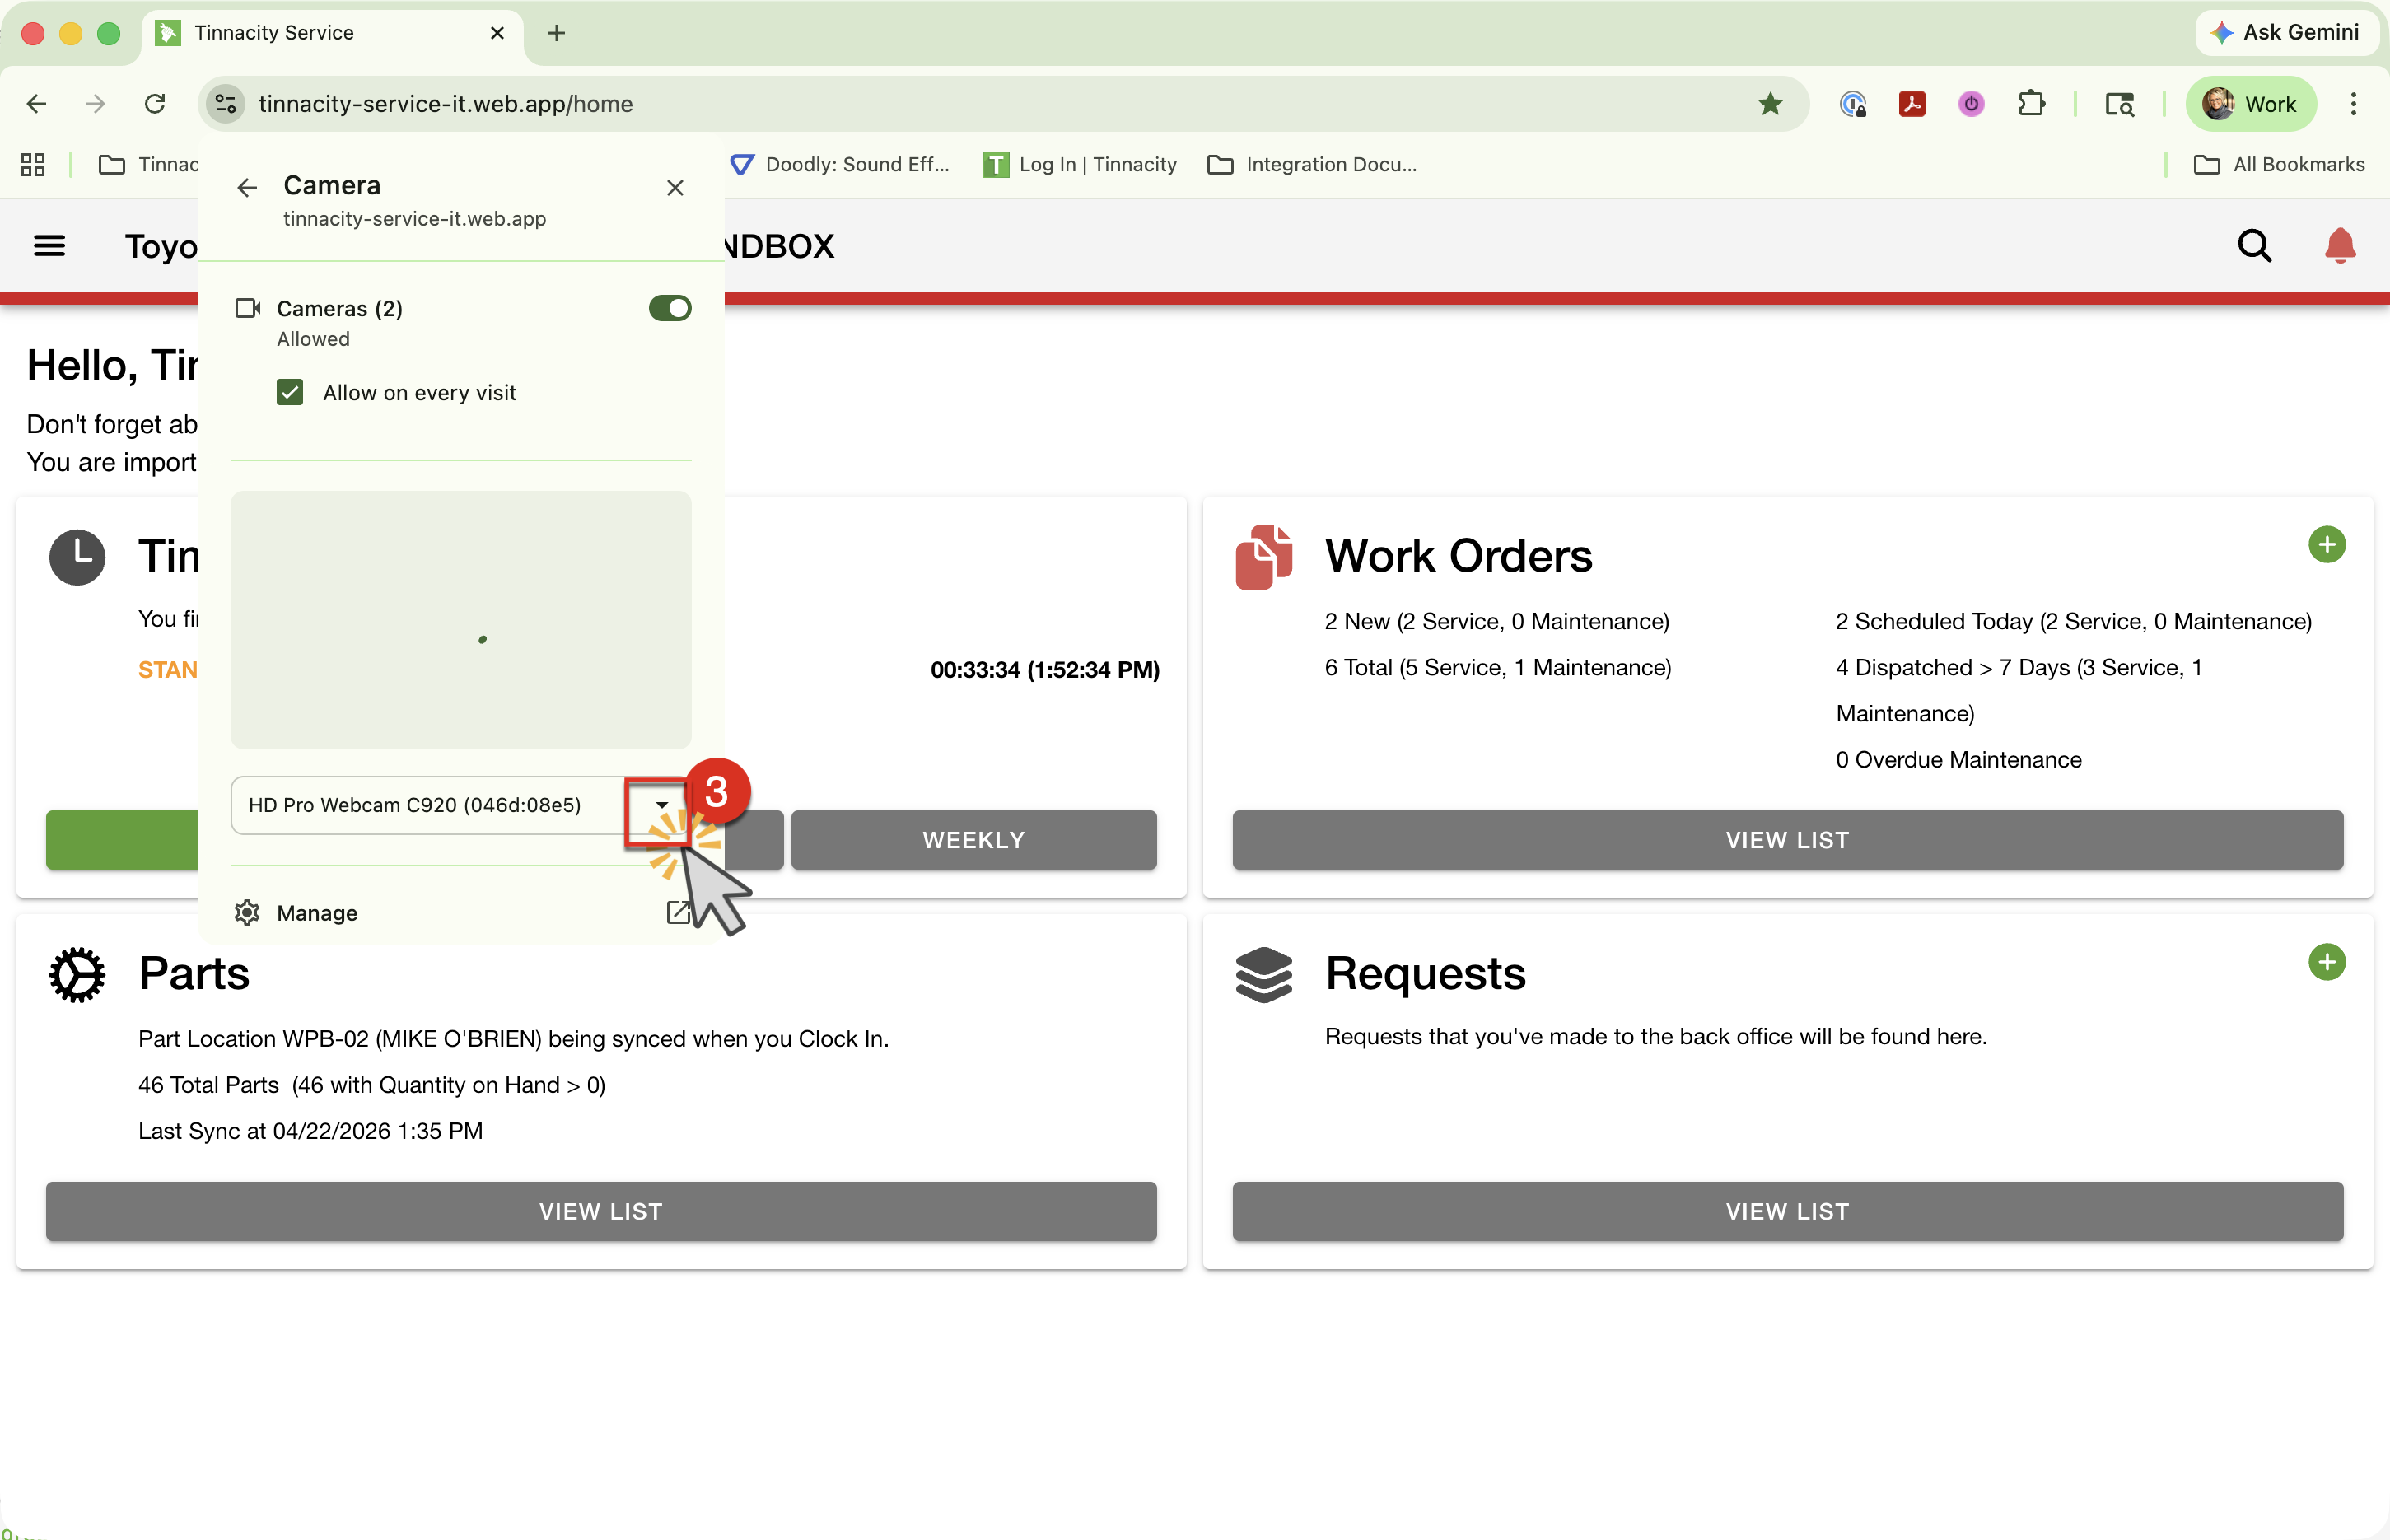This screenshot has height=1540, width=2390.
Task: Open the Chrome three-dot menu
Action: (2353, 104)
